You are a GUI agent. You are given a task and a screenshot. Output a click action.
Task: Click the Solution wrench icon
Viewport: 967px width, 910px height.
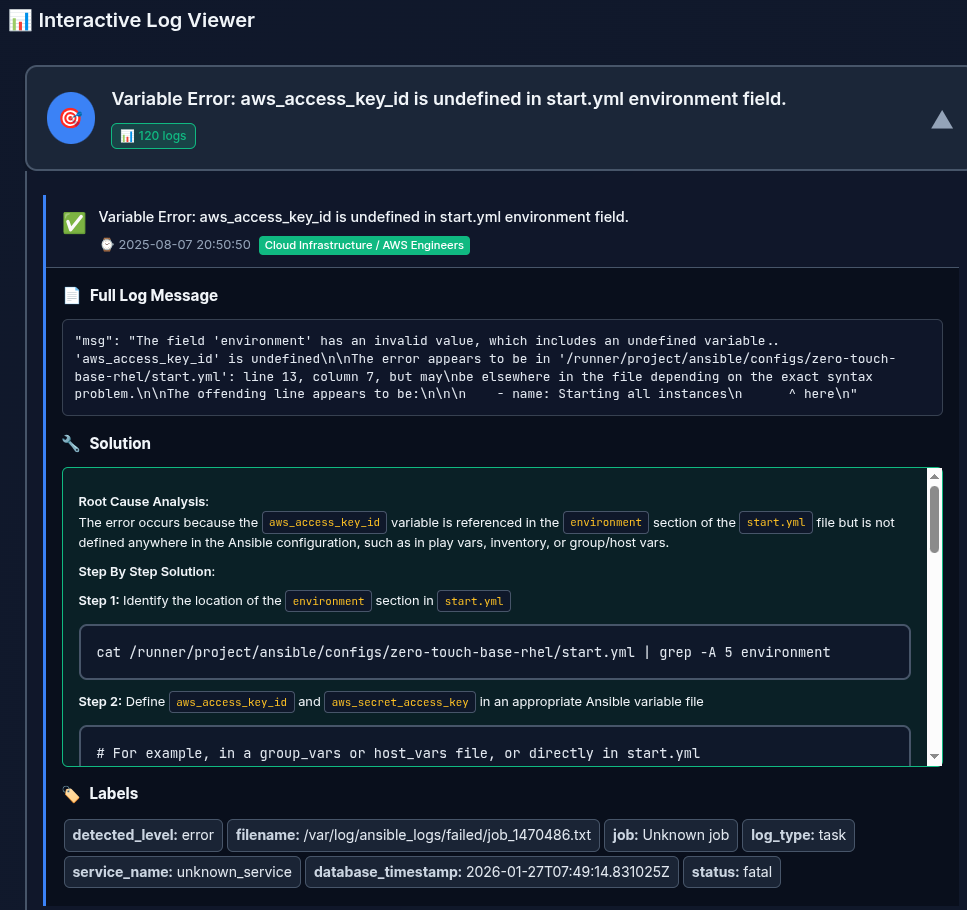pyautogui.click(x=71, y=443)
